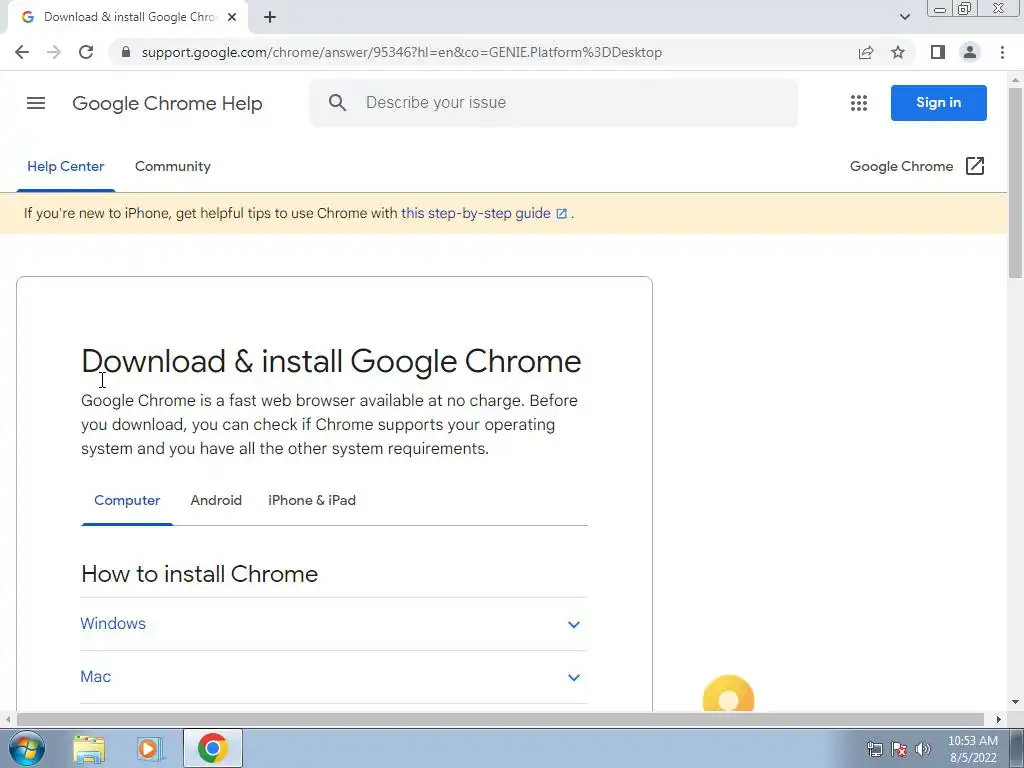The image size is (1024, 768).
Task: Click the volume speaker tray icon
Action: (923, 749)
